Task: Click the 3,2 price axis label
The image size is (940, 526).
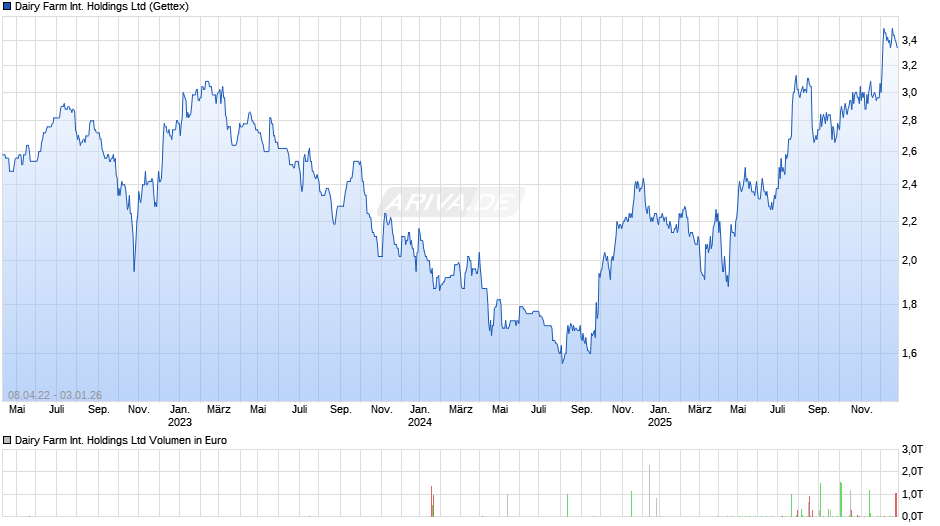Action: [x=909, y=65]
